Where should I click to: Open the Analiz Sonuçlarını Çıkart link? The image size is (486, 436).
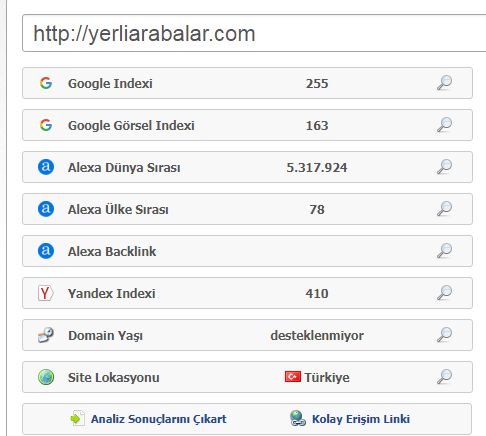point(159,419)
